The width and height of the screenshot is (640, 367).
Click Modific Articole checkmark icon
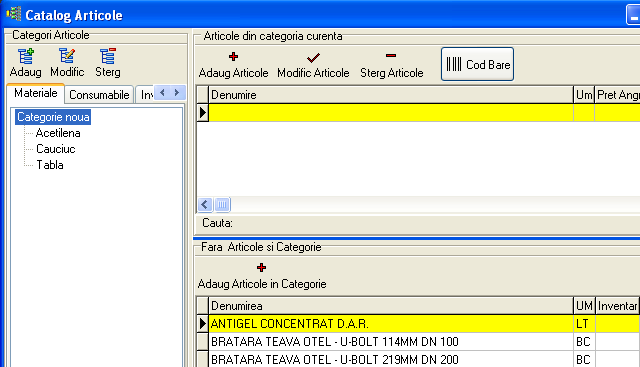point(313,58)
